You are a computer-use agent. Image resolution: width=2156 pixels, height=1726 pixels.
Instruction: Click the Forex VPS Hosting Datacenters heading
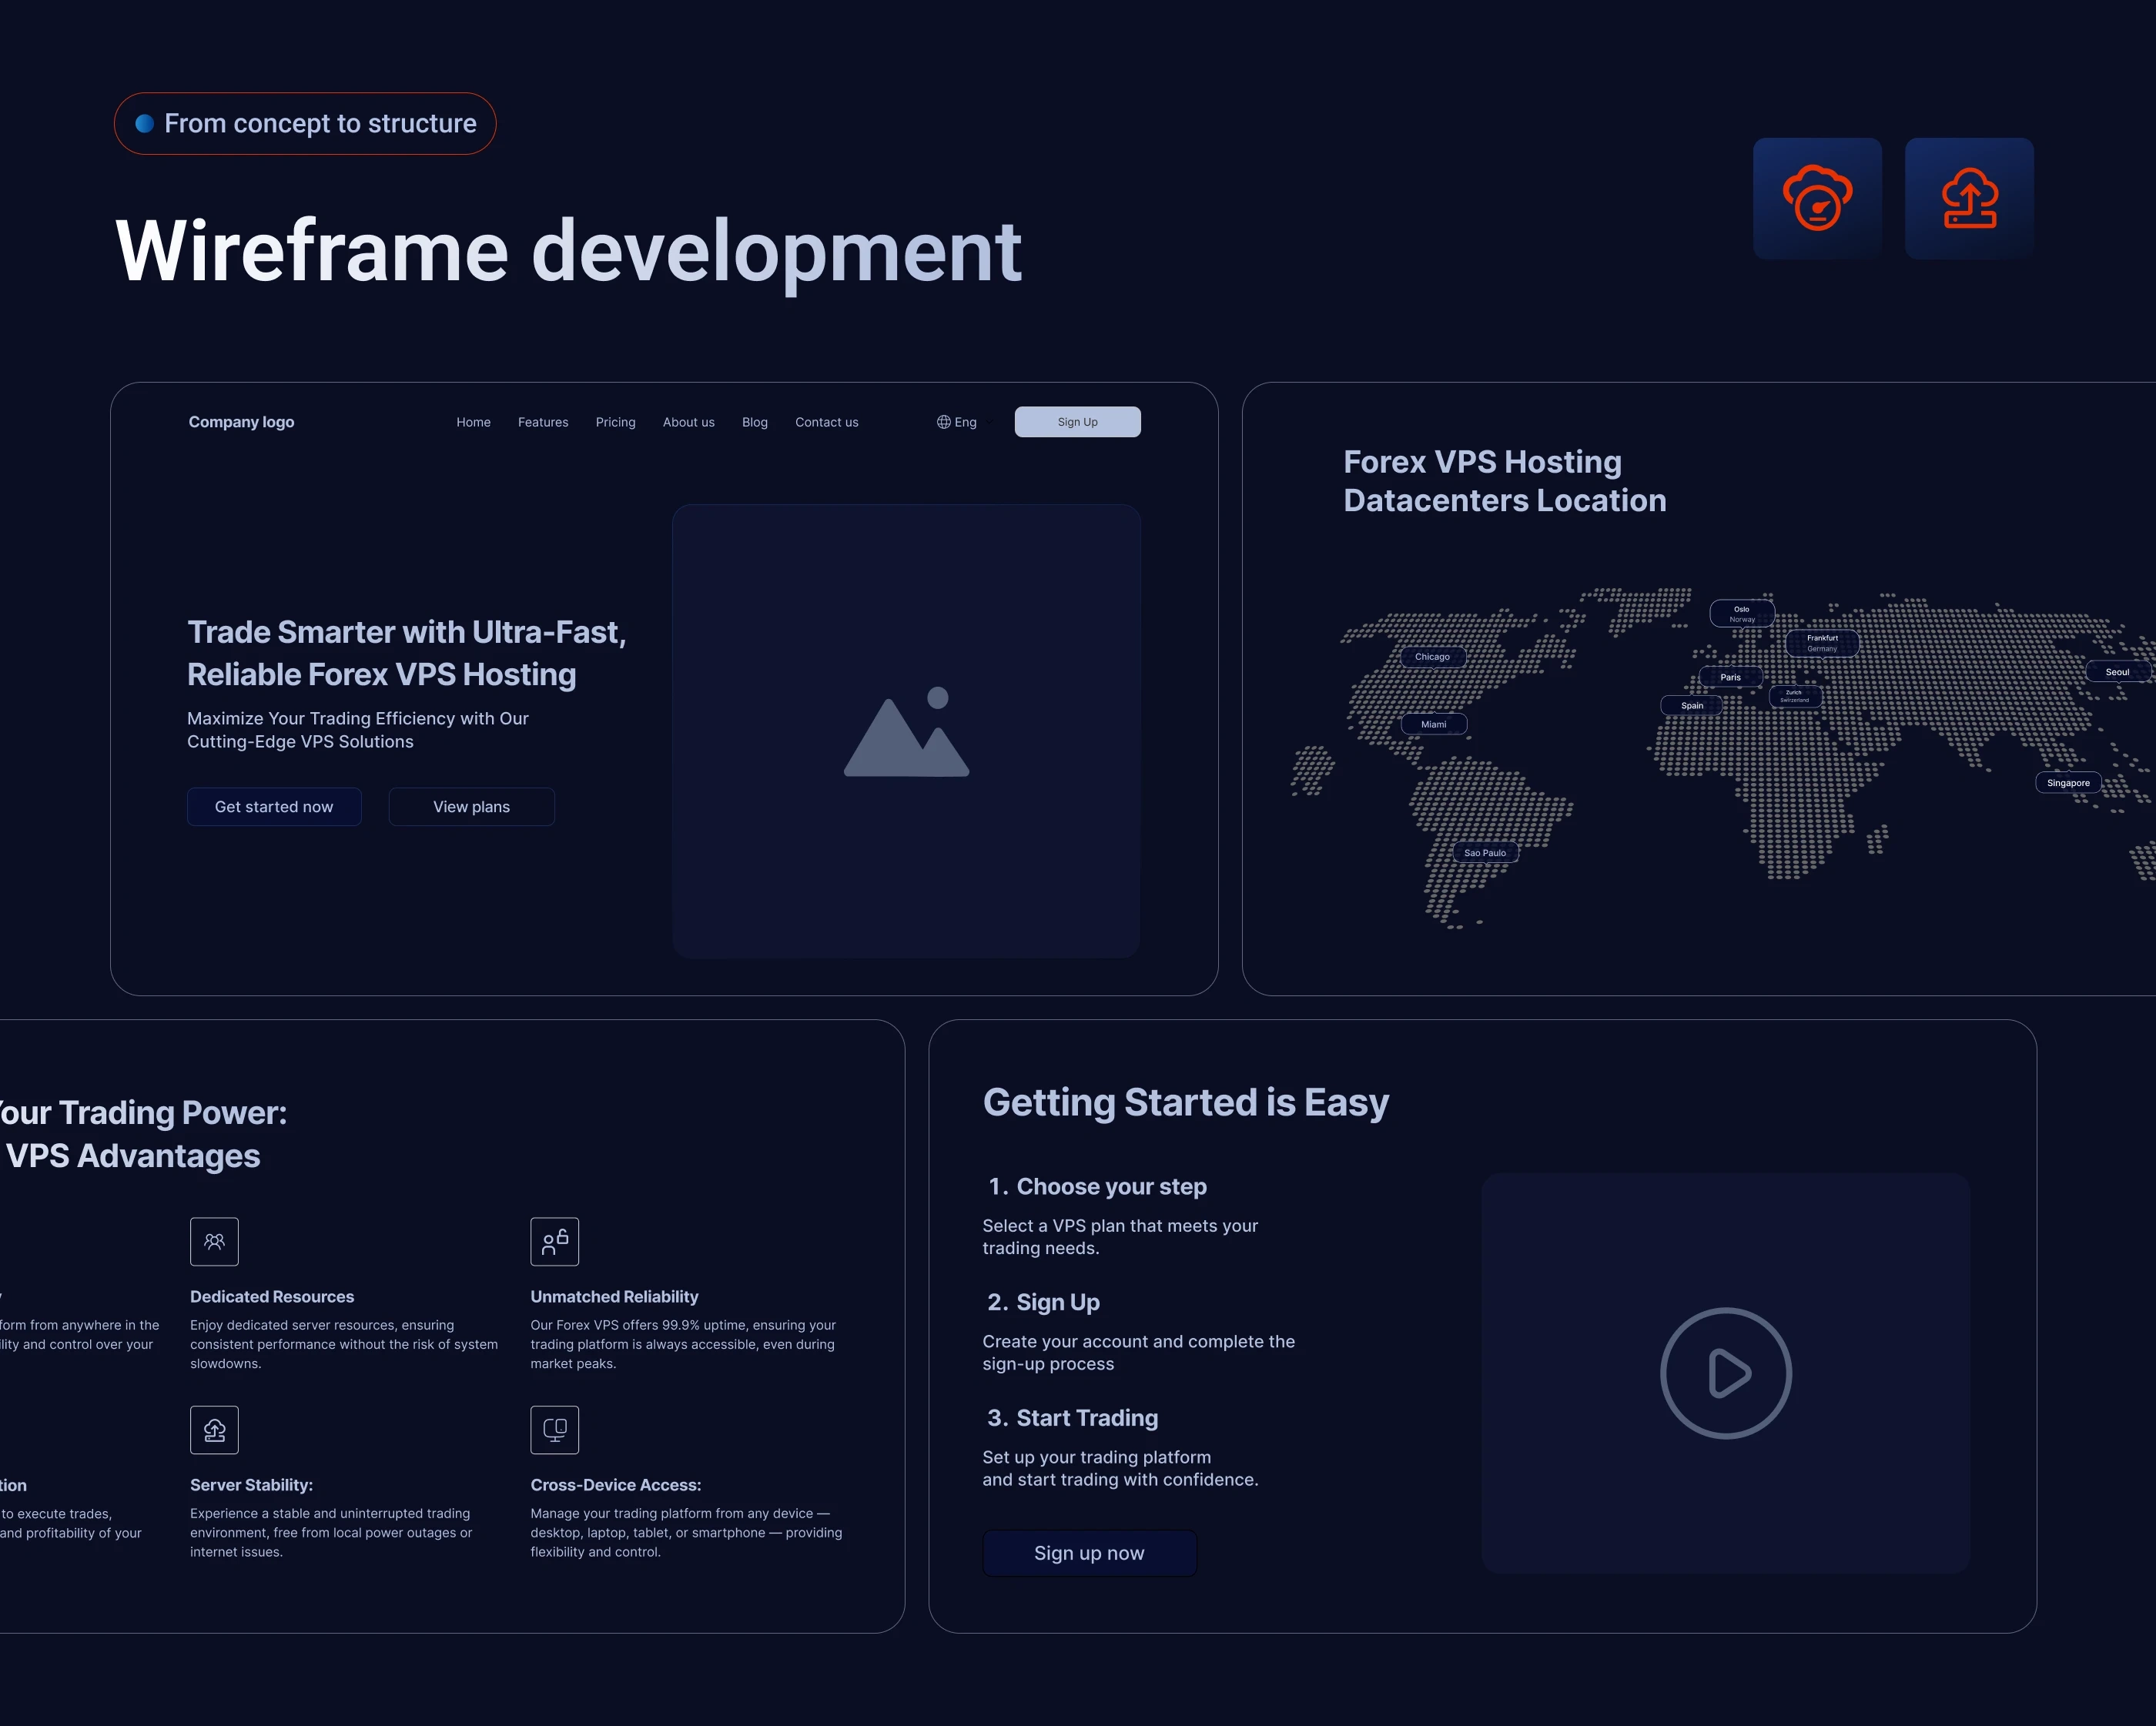1504,481
